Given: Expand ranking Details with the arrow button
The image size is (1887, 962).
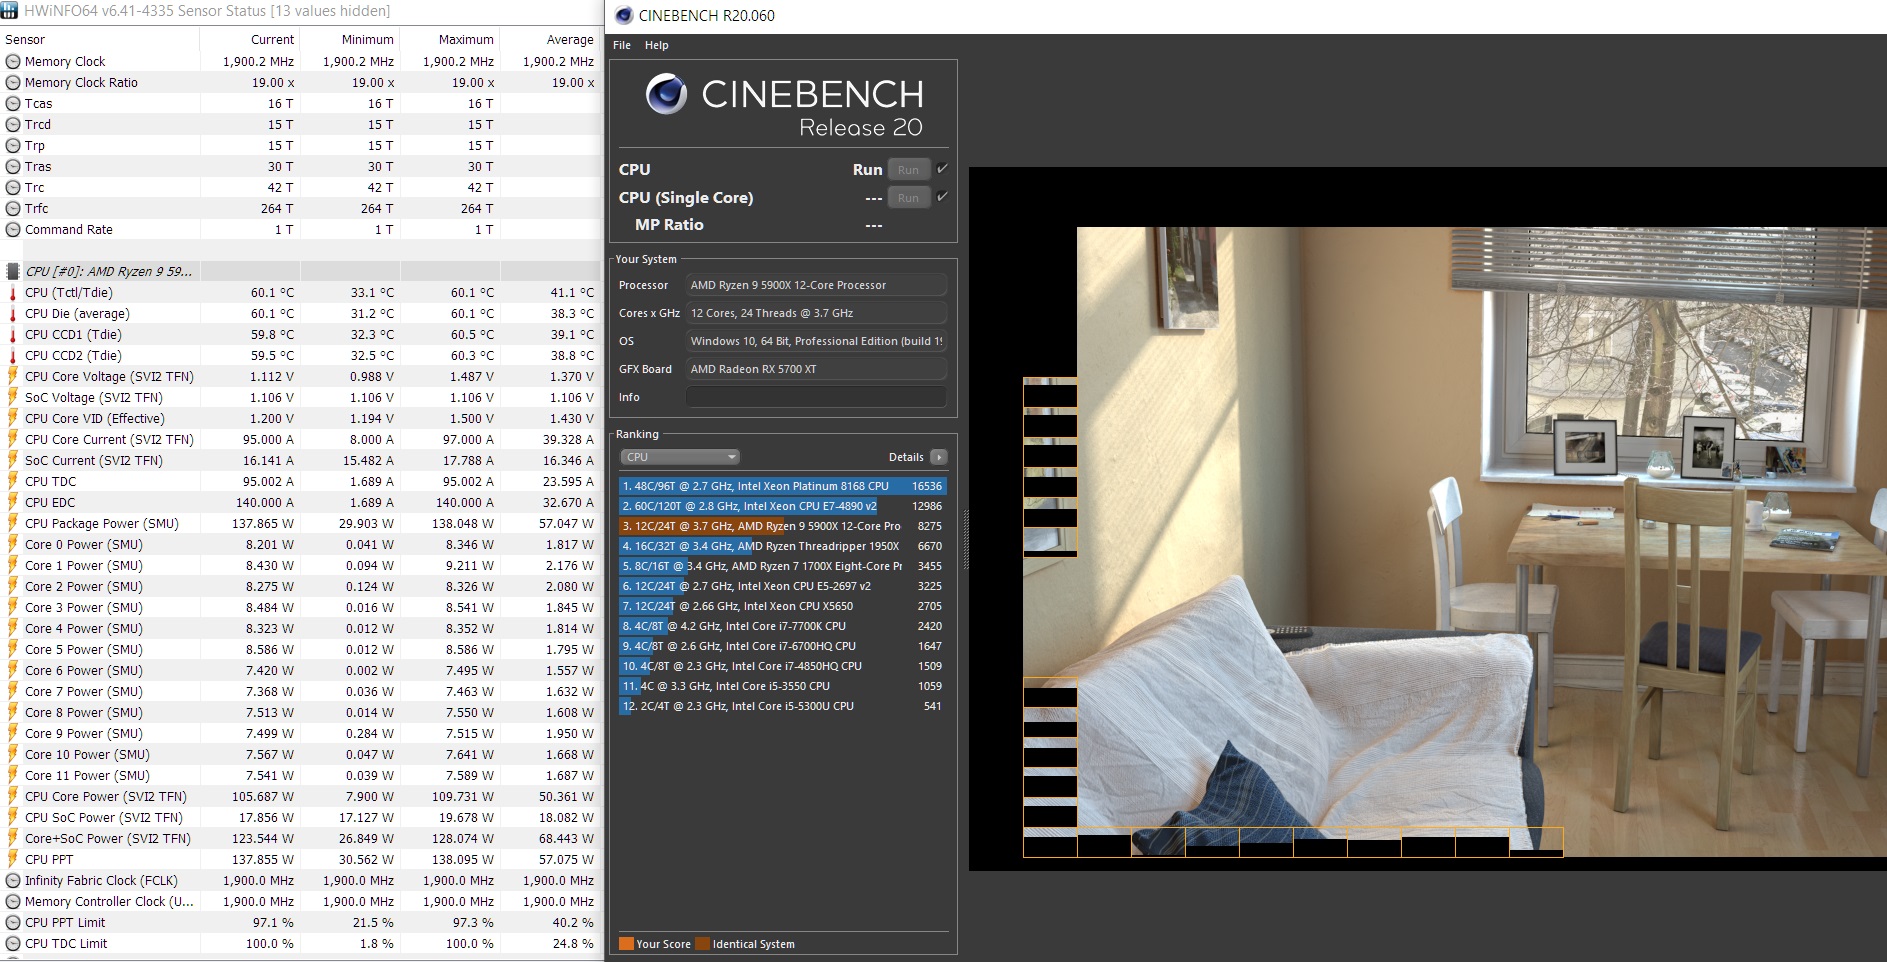Looking at the screenshot, I should (x=938, y=457).
